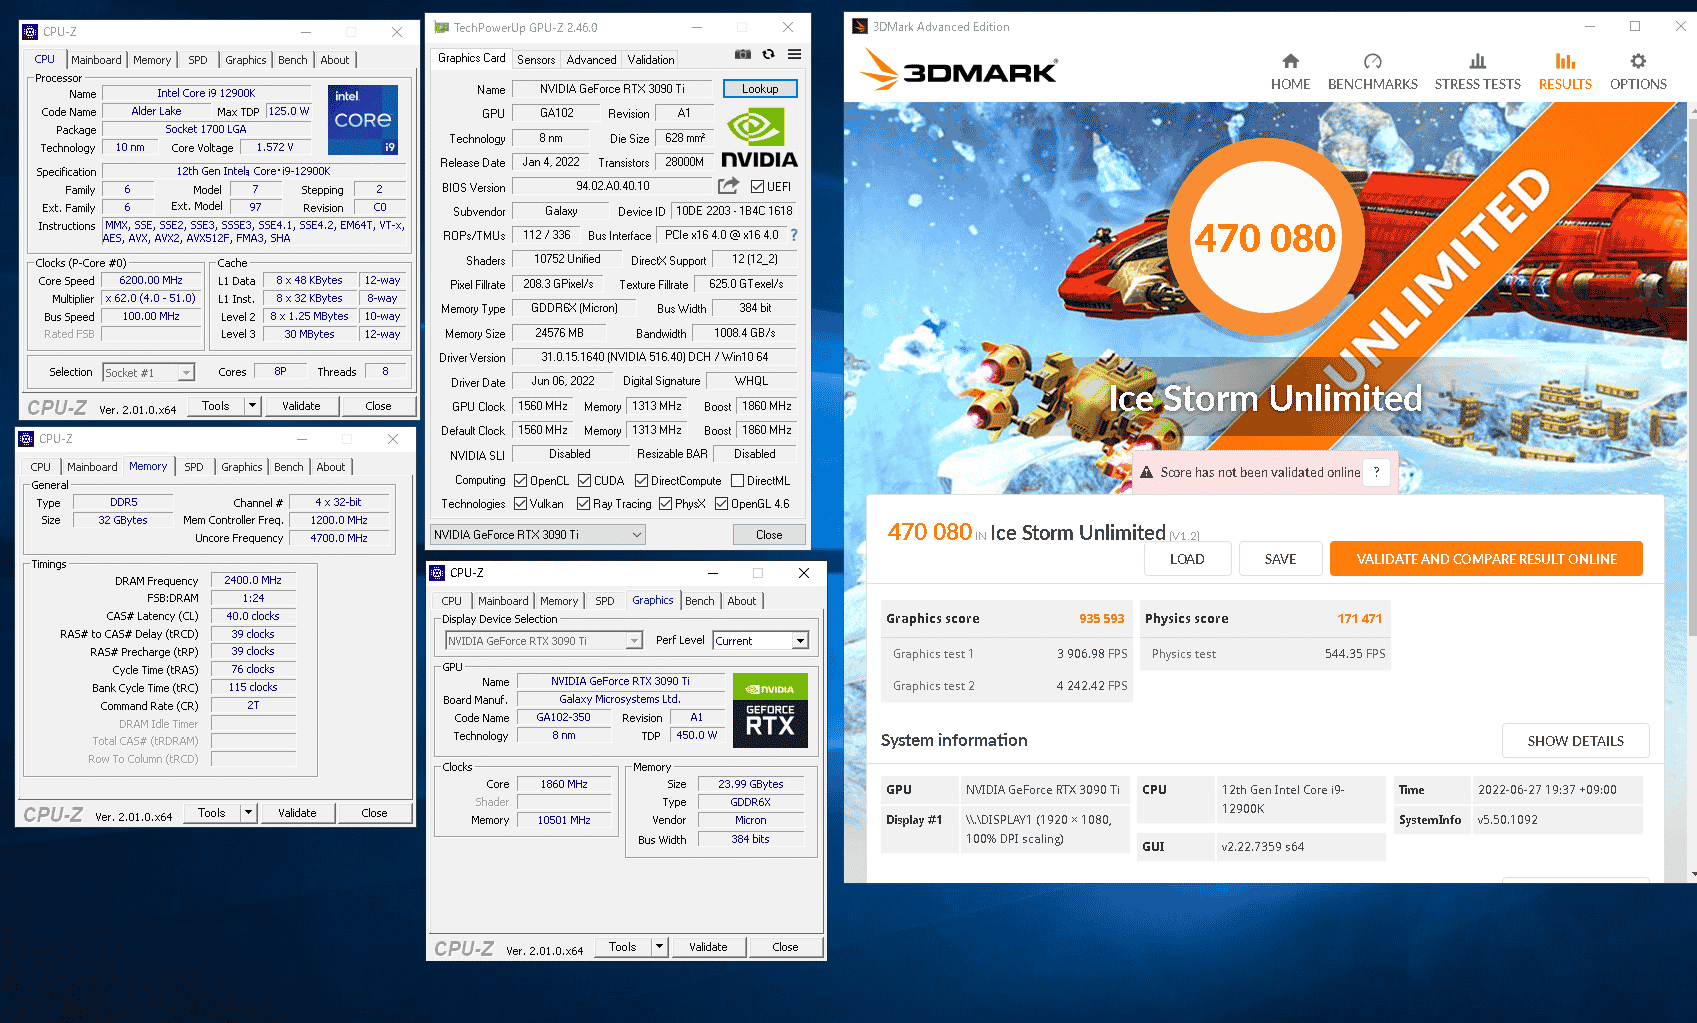Click the validation warning question mark button

[1377, 472]
